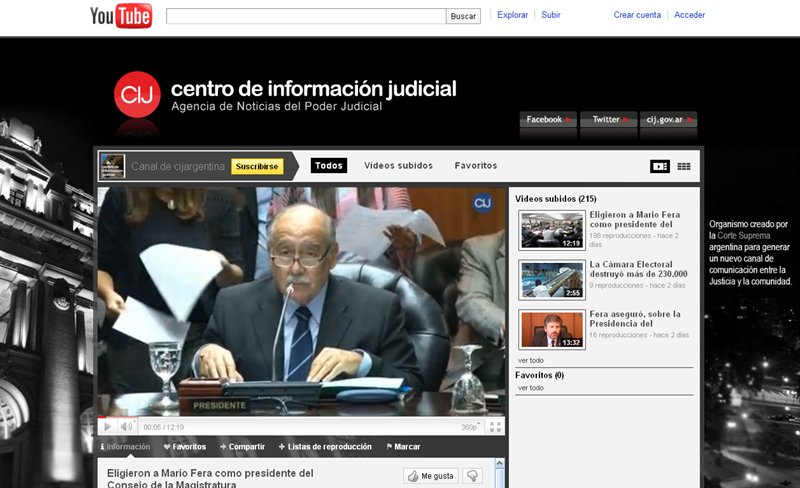Click the thumbs up icon on Me gusta
Screen dimensions: 800x488
coord(413,476)
